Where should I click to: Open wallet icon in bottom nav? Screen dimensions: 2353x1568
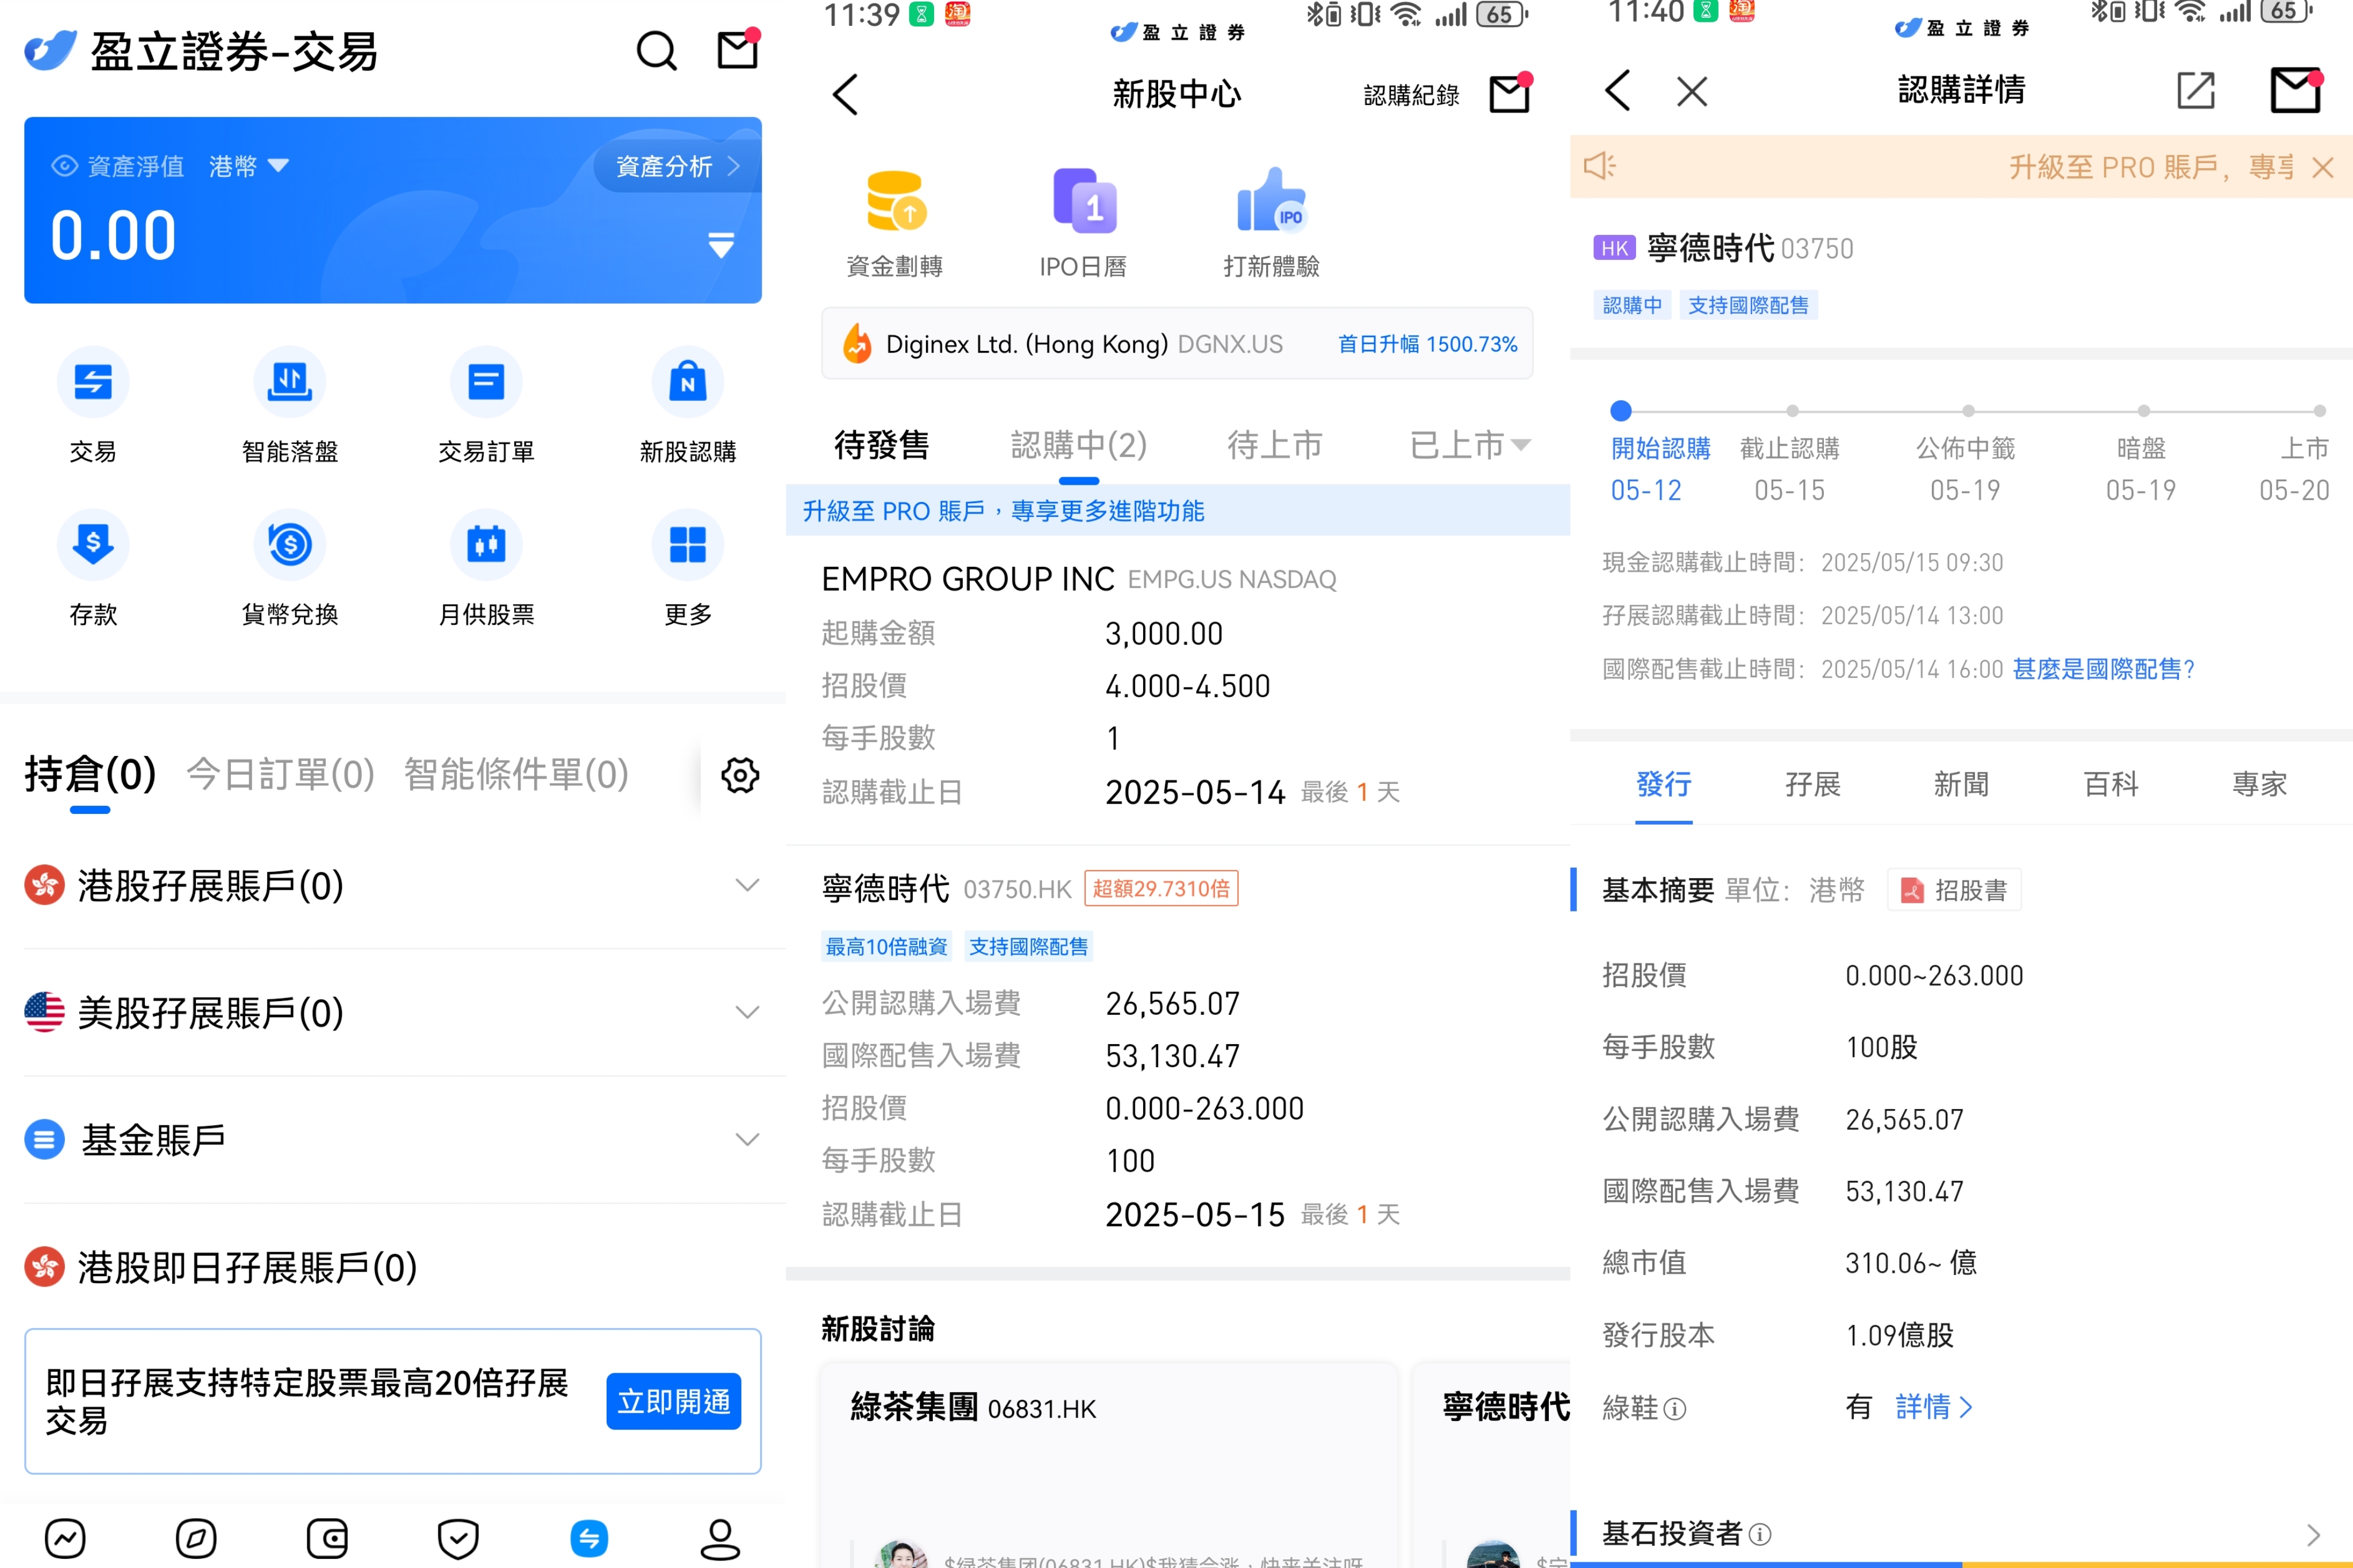coord(327,1538)
